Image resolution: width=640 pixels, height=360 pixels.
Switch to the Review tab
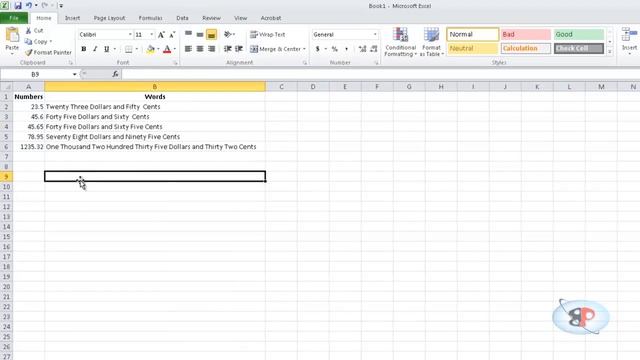[x=211, y=18]
